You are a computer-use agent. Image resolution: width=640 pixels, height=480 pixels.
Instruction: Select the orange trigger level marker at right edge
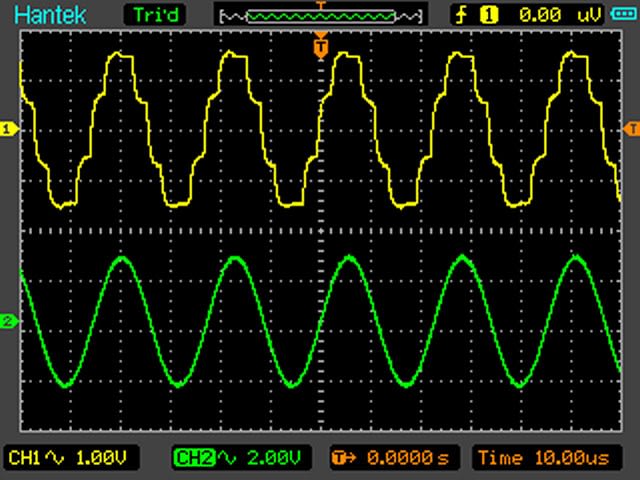pyautogui.click(x=631, y=129)
